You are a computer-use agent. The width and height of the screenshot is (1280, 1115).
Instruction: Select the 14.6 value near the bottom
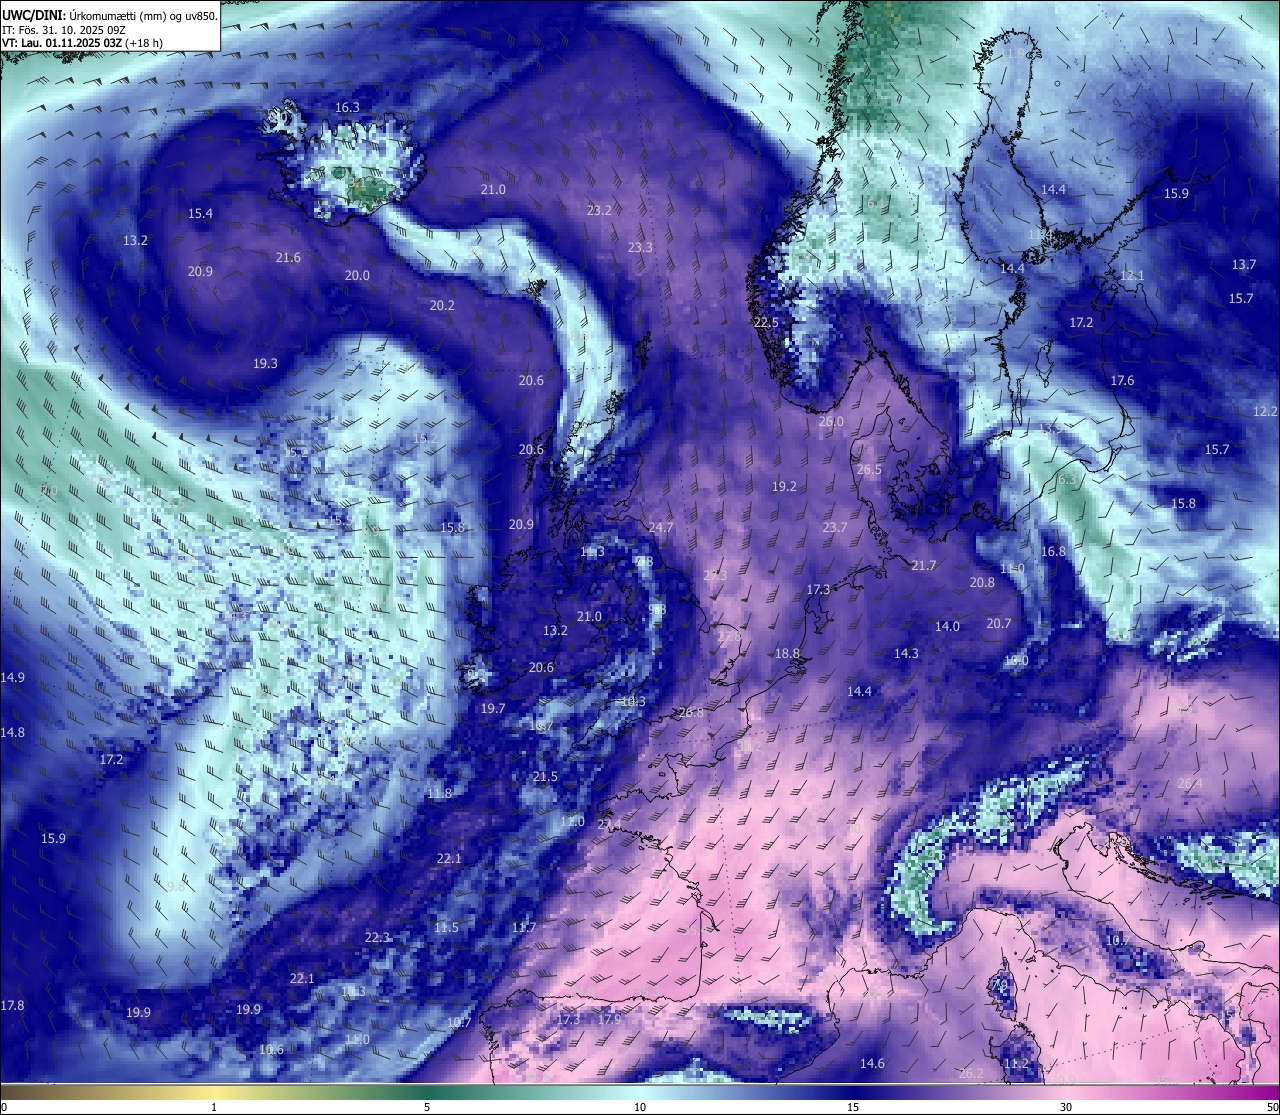pos(872,1063)
